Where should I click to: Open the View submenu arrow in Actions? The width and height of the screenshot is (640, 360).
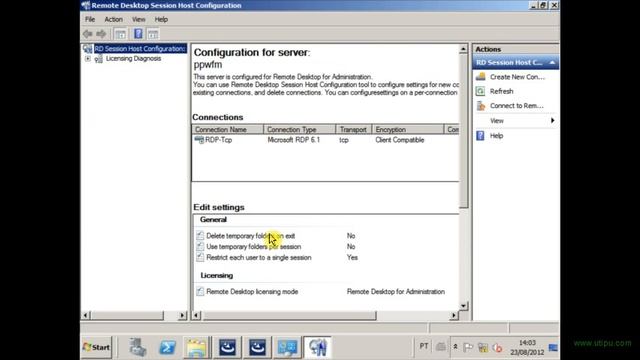(553, 120)
